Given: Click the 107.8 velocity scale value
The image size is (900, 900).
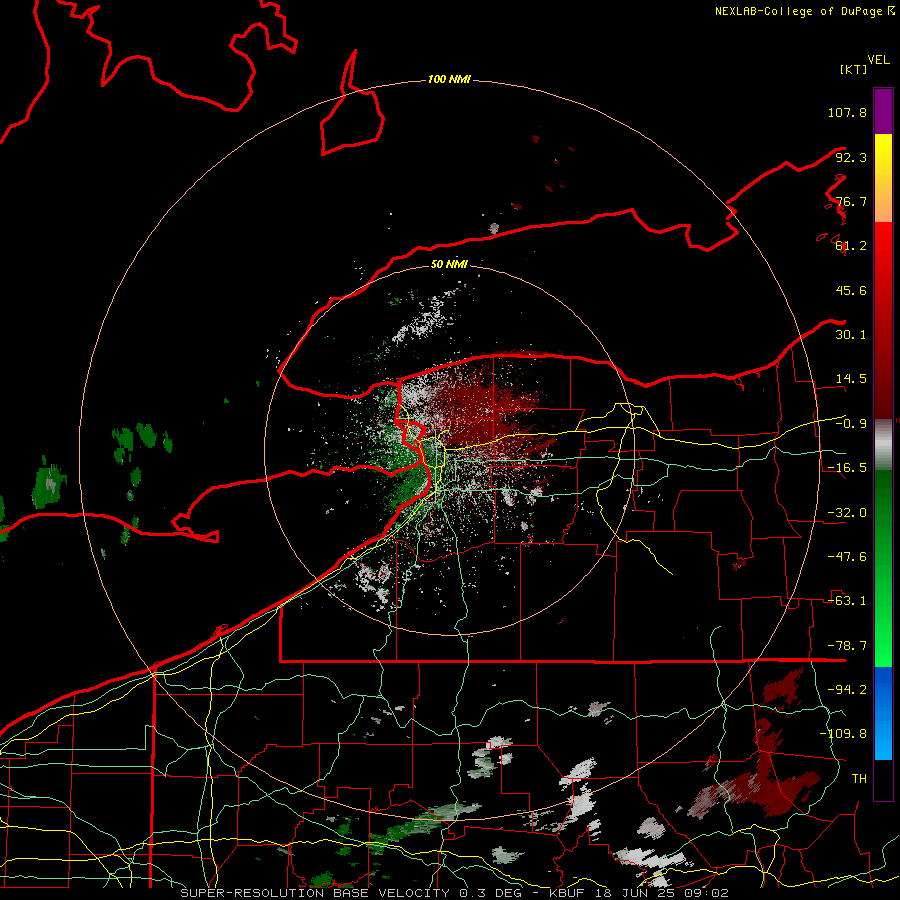Looking at the screenshot, I should (847, 112).
